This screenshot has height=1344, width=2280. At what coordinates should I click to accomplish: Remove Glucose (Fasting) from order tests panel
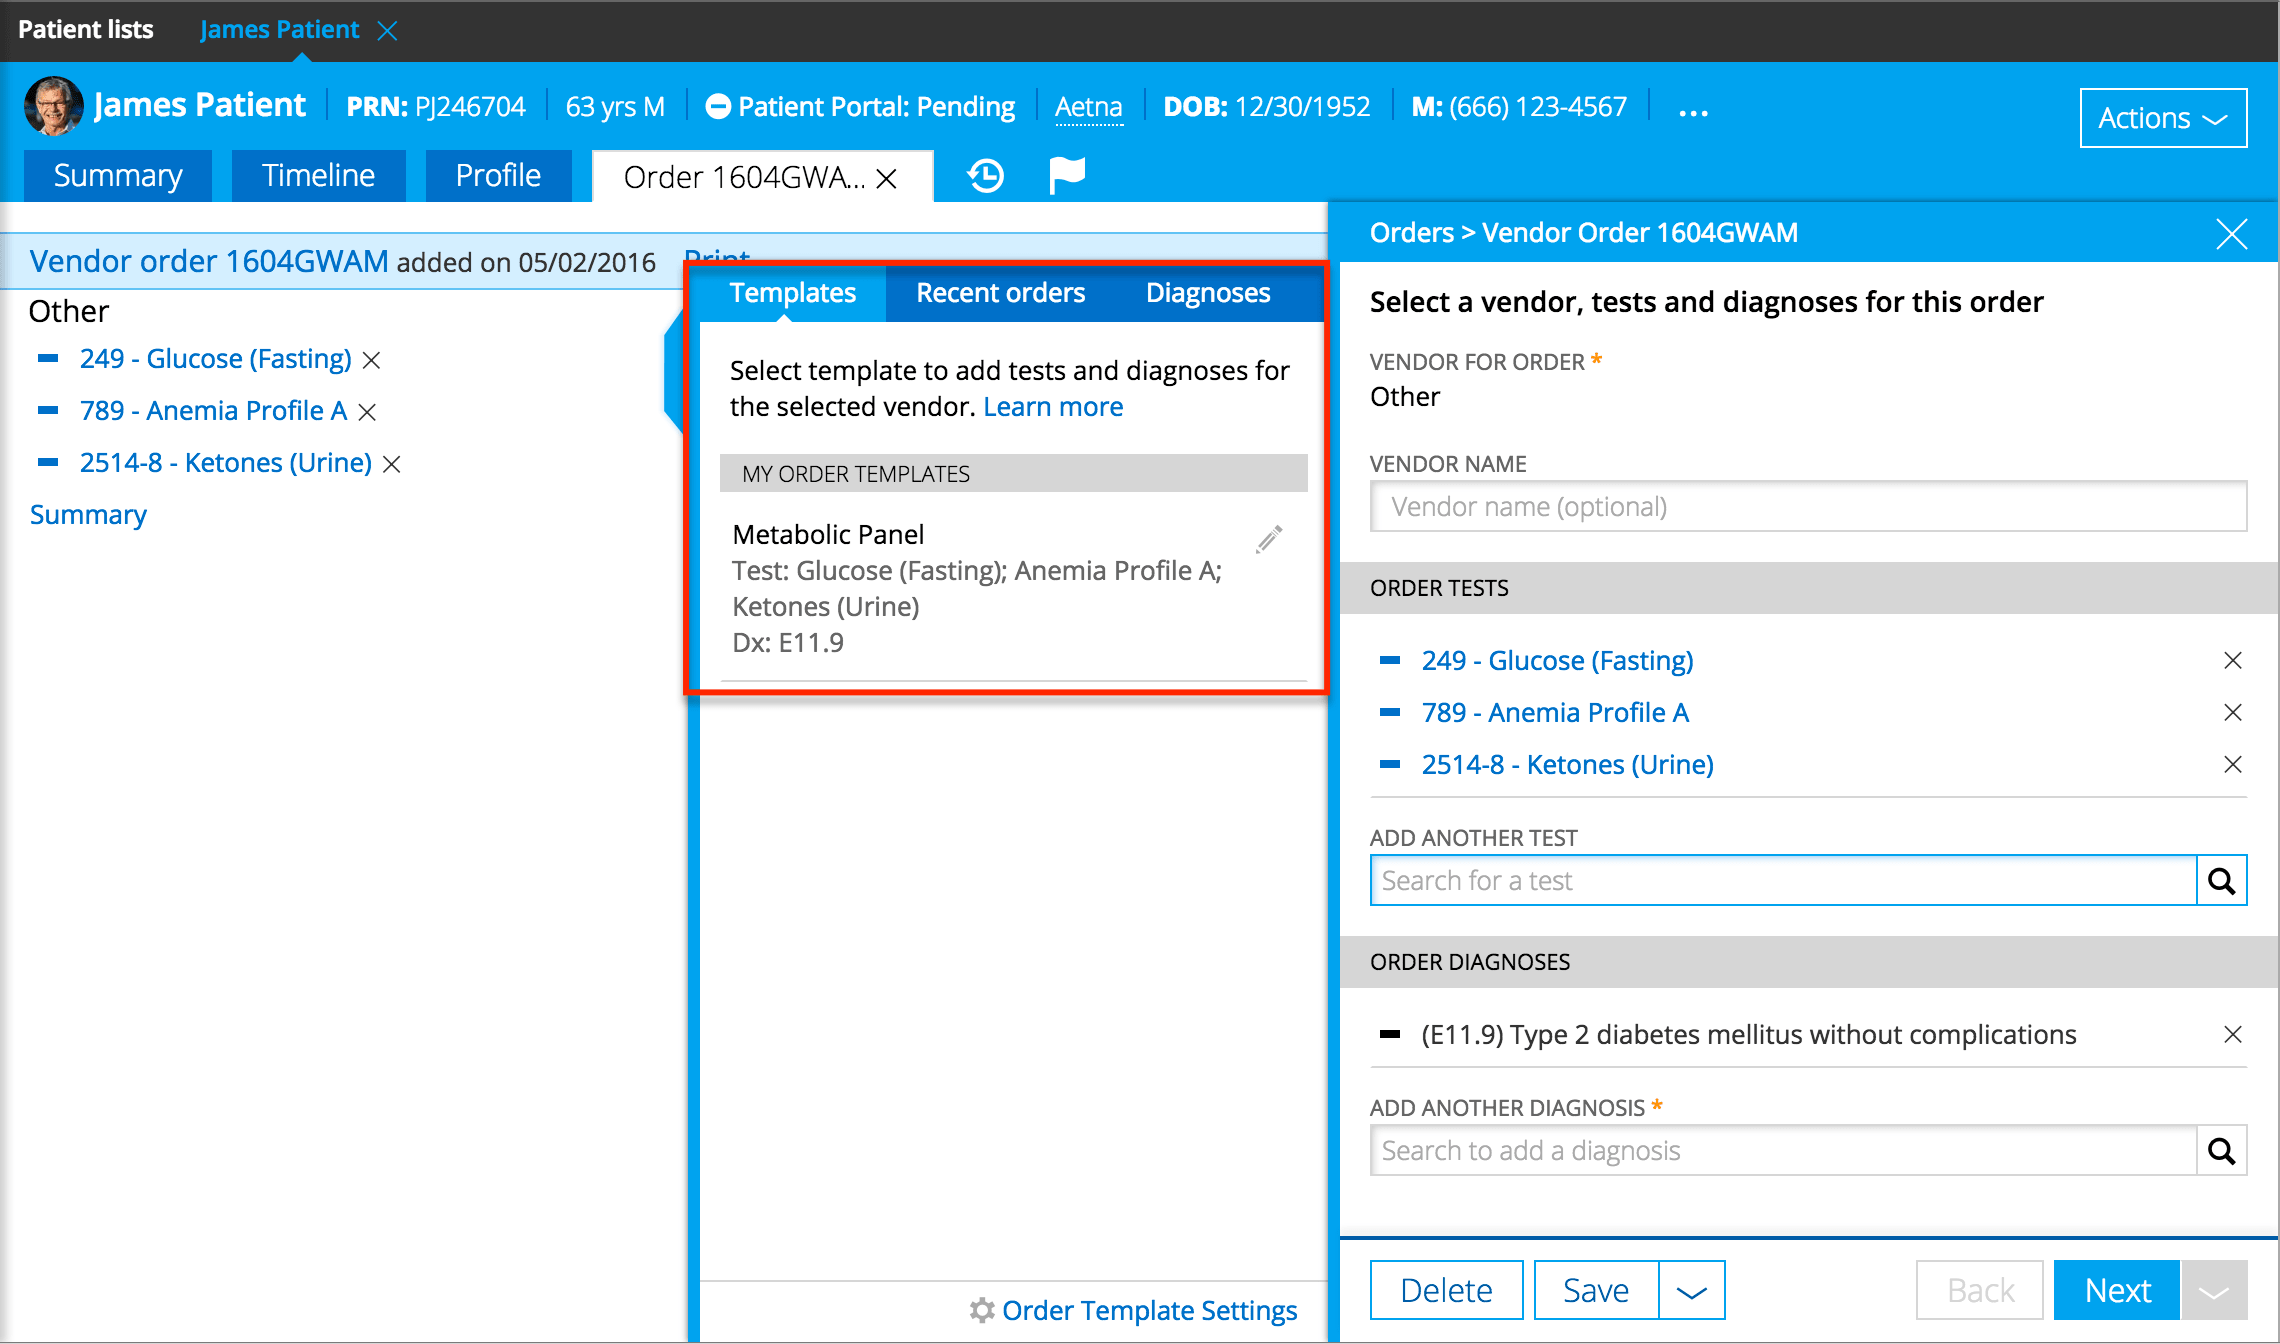(2232, 661)
